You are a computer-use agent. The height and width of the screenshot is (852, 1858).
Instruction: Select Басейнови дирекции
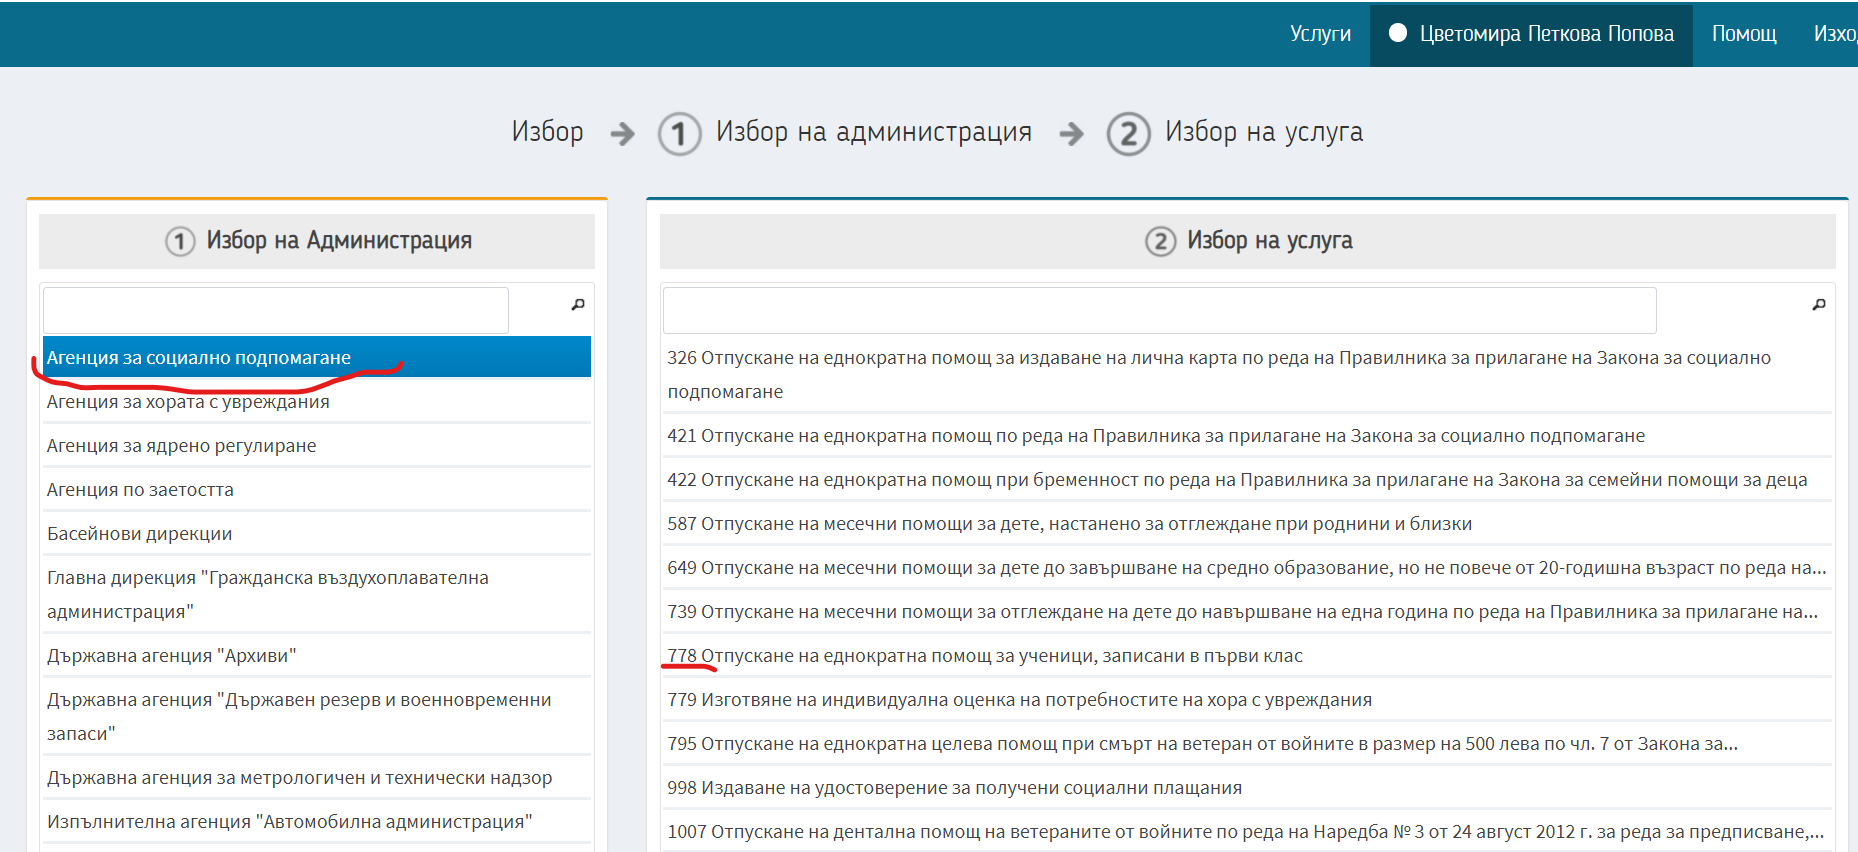(x=317, y=533)
